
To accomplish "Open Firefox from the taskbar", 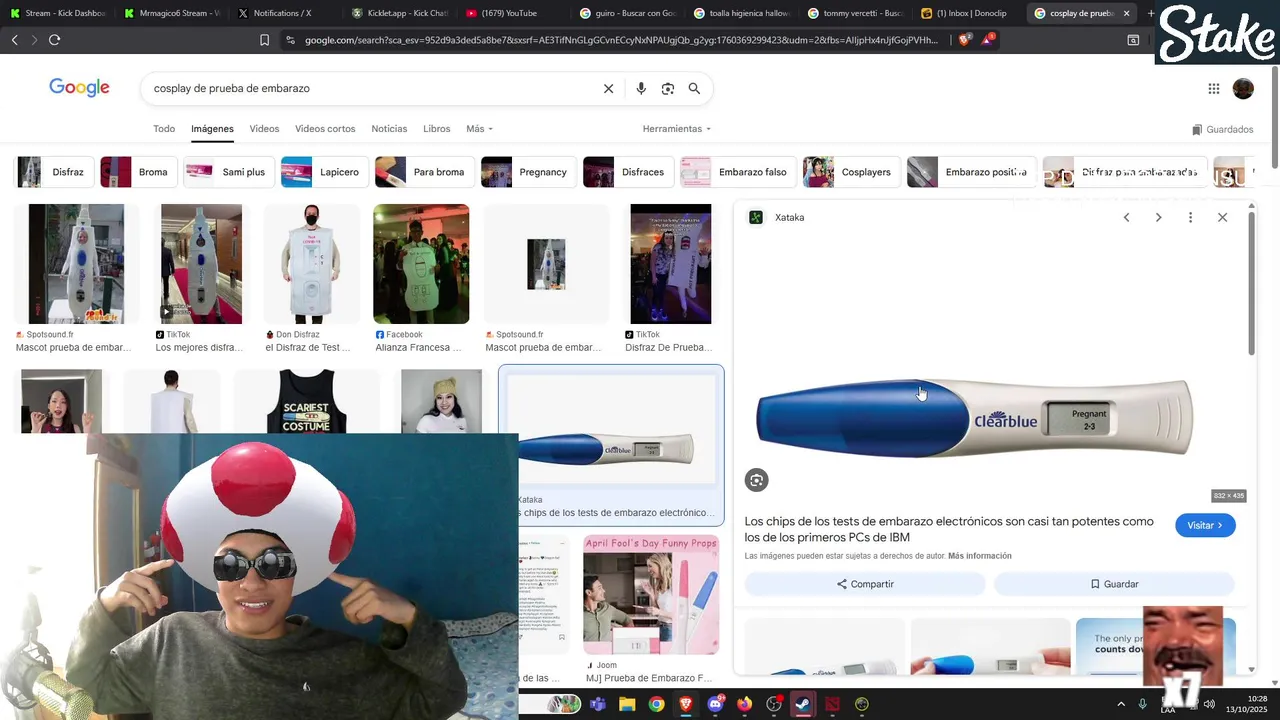I will click(744, 704).
